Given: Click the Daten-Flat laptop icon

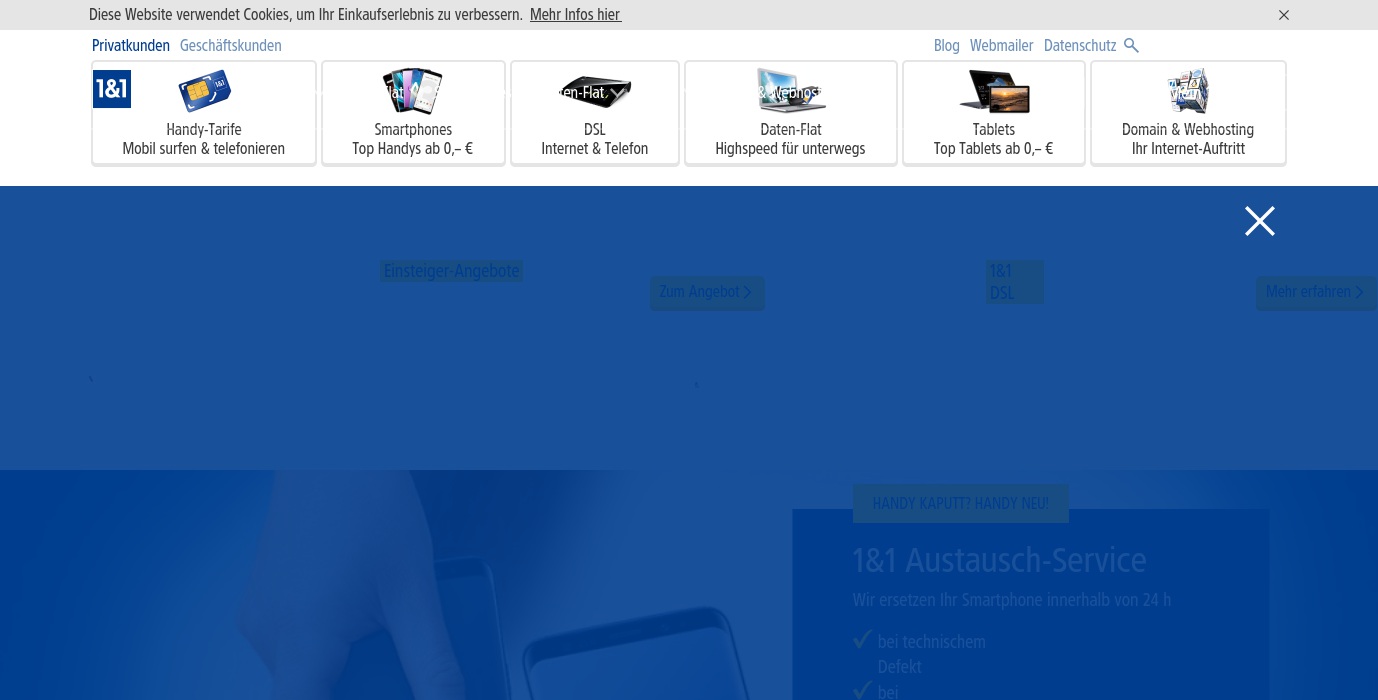Looking at the screenshot, I should click(x=790, y=92).
